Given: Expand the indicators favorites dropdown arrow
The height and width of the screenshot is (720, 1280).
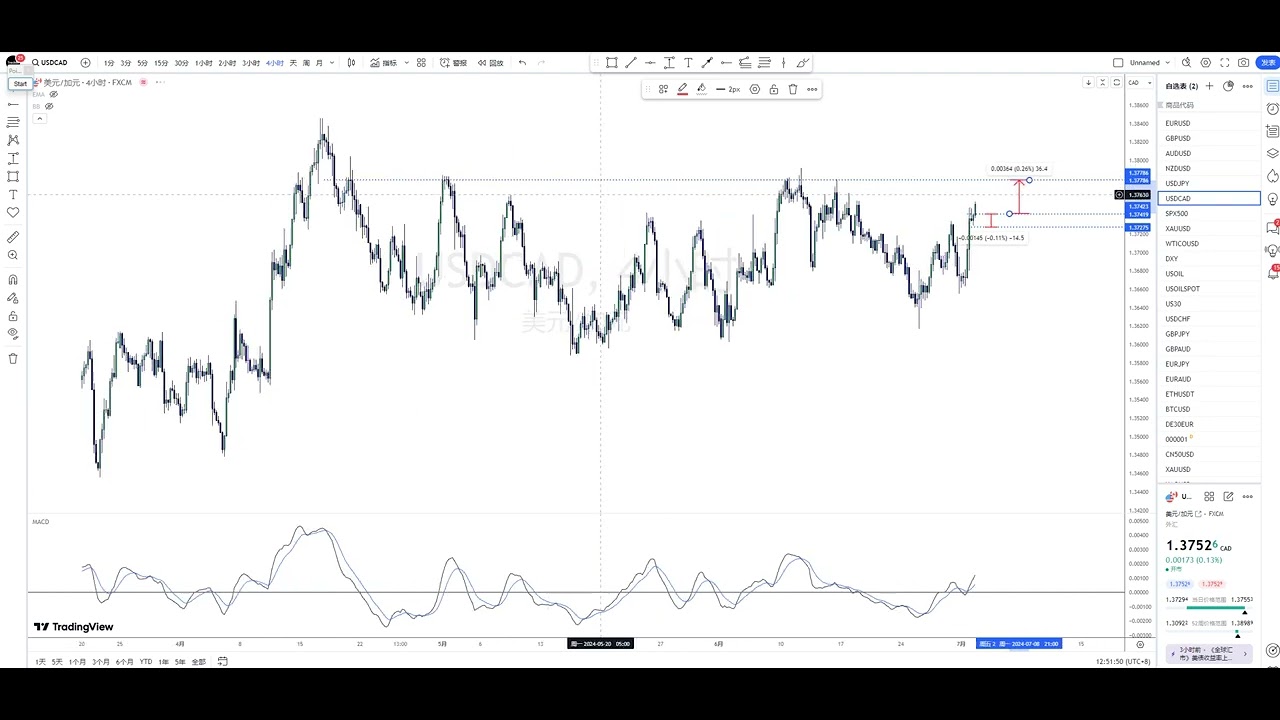Looking at the screenshot, I should tap(408, 63).
